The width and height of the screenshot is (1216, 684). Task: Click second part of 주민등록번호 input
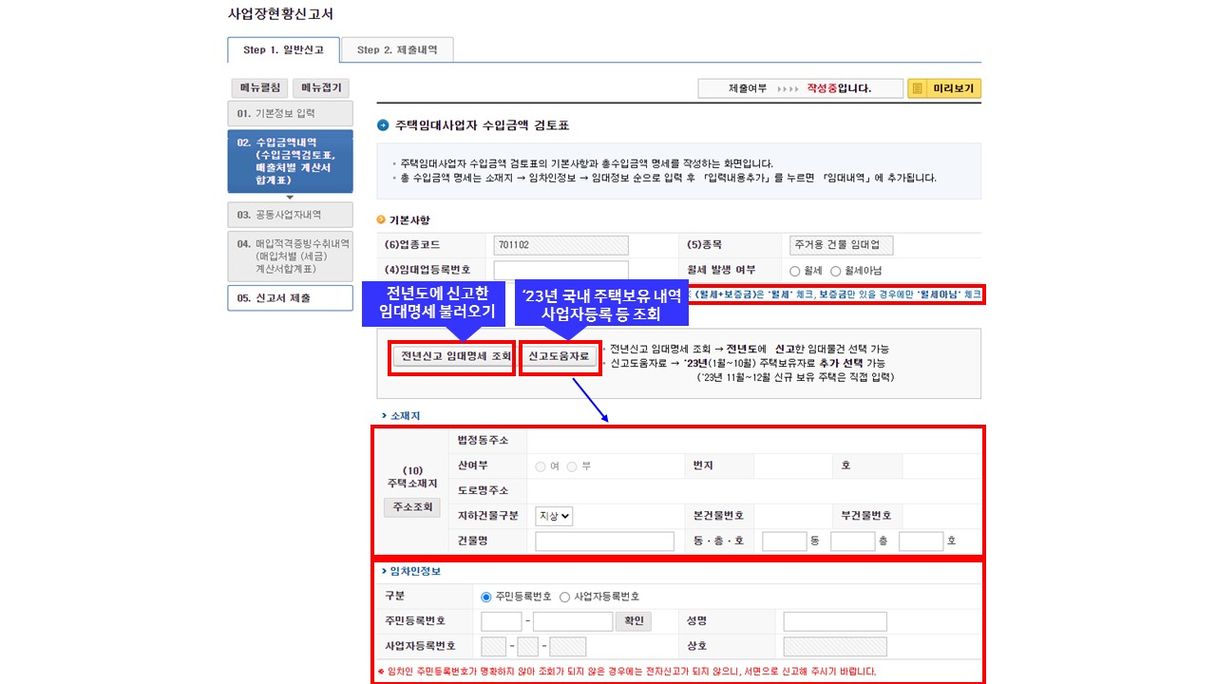573,621
